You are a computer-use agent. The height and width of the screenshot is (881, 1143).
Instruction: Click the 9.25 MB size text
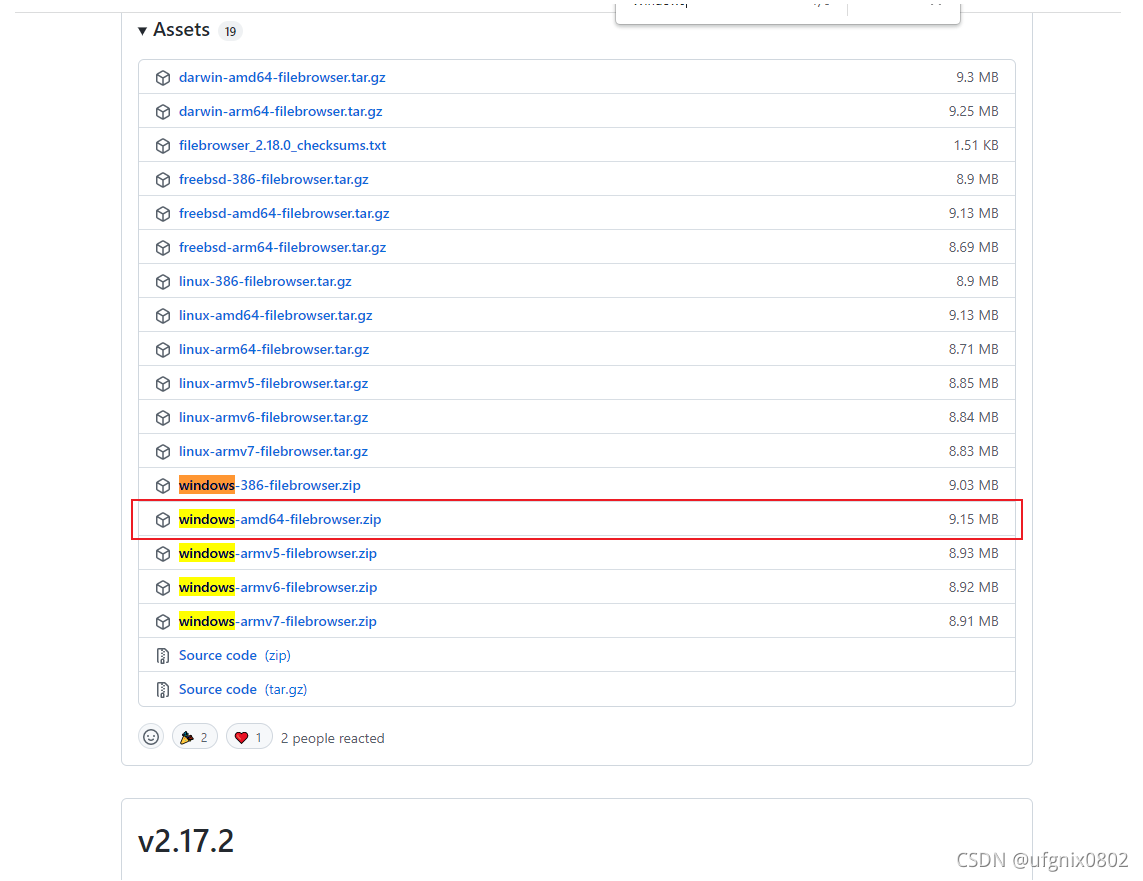(x=973, y=111)
